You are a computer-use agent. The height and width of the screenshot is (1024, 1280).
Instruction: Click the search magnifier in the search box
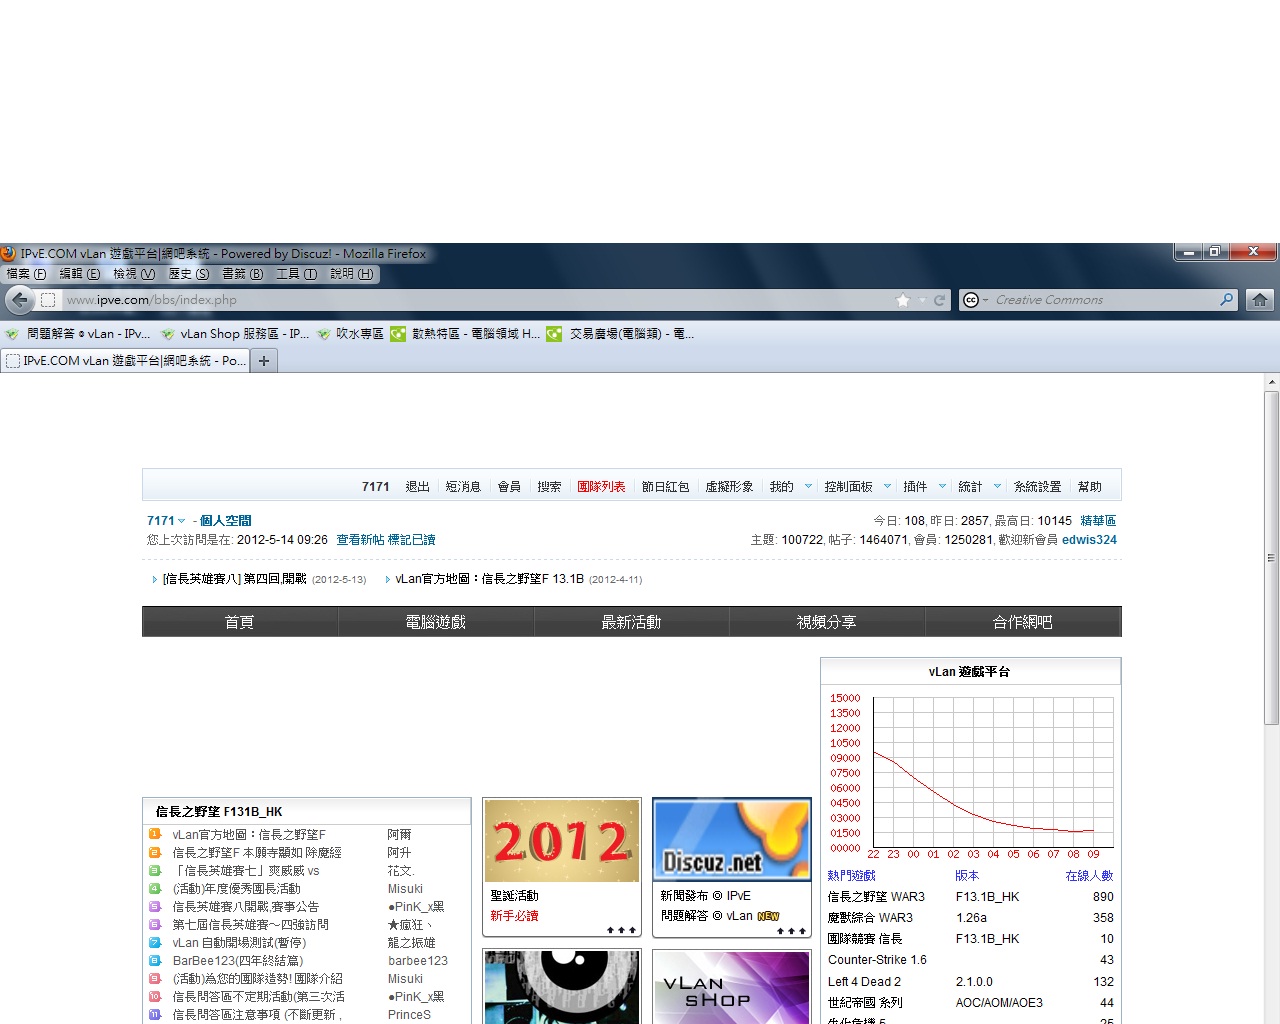click(1226, 300)
